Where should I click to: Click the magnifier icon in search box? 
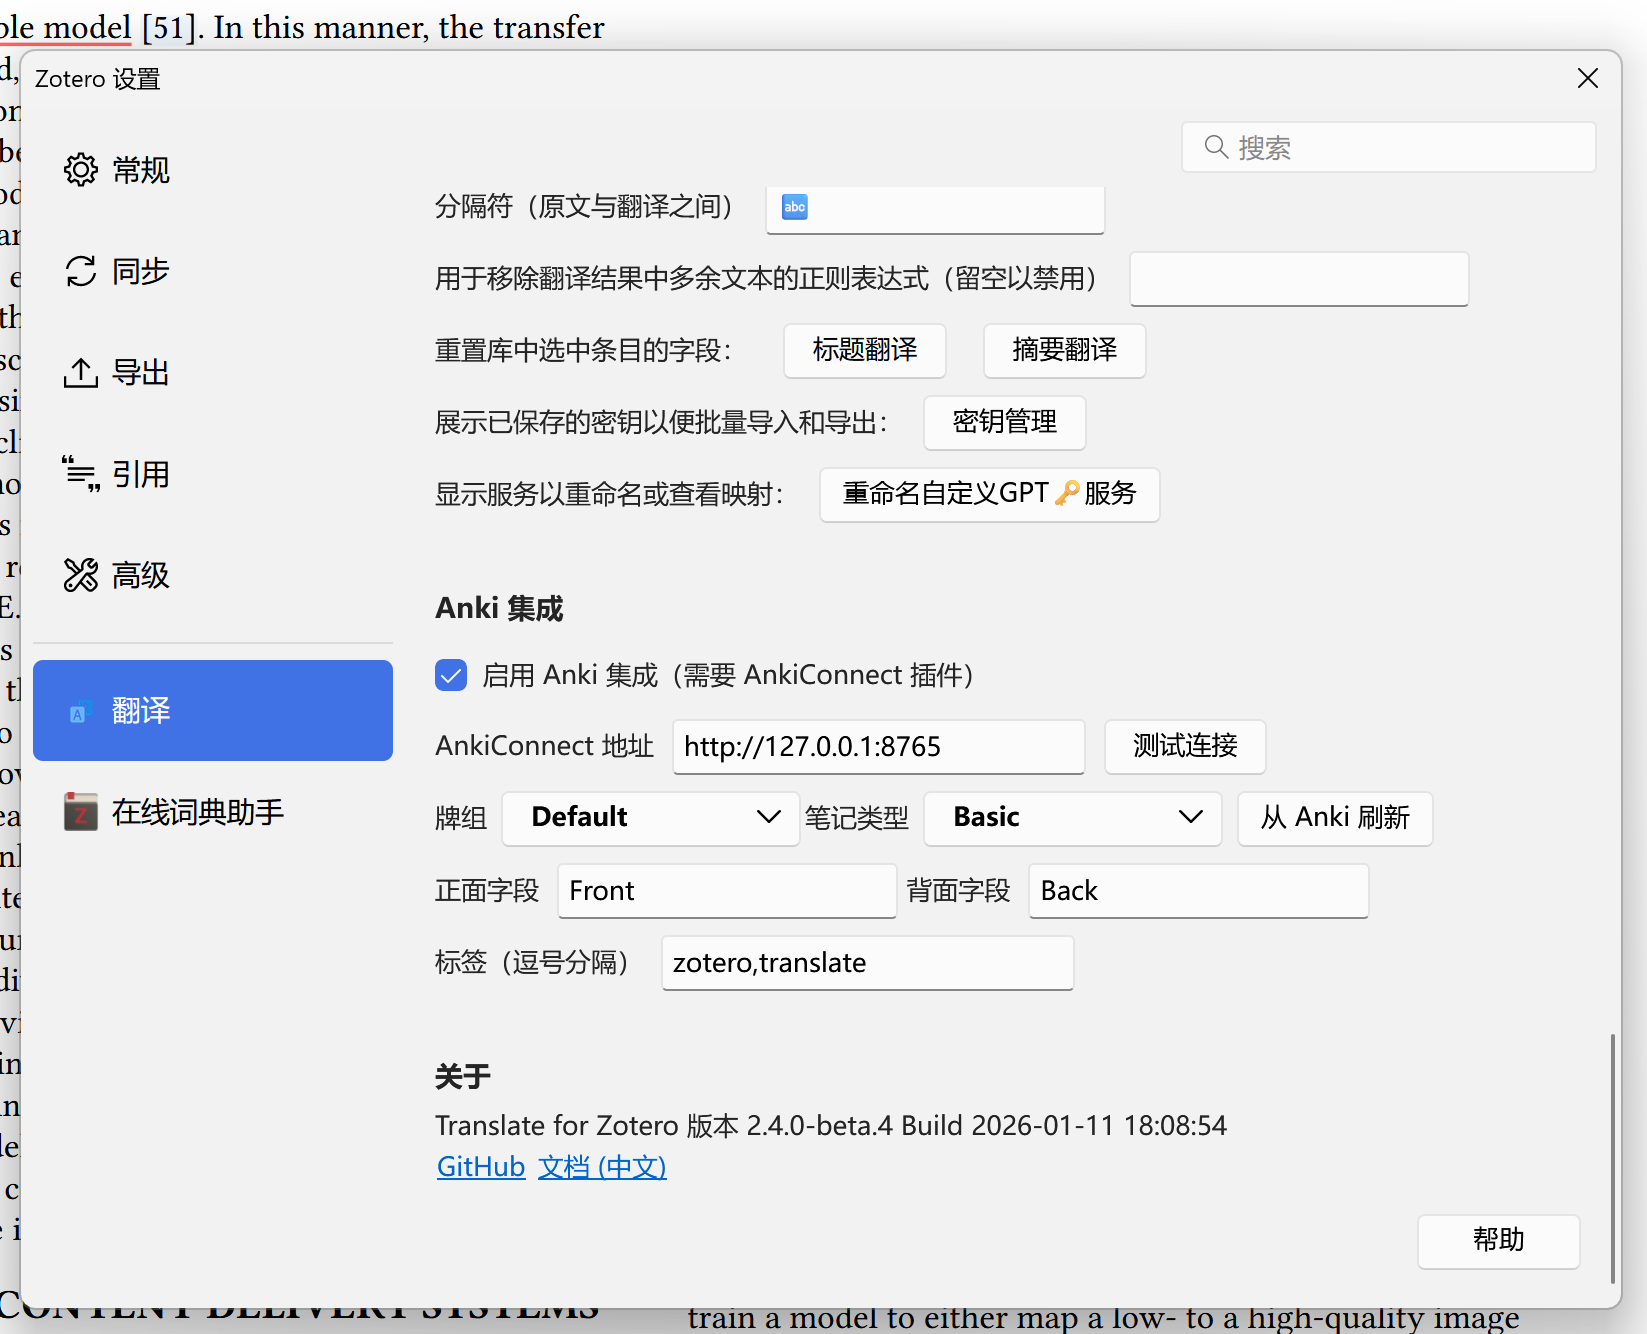coord(1216,147)
